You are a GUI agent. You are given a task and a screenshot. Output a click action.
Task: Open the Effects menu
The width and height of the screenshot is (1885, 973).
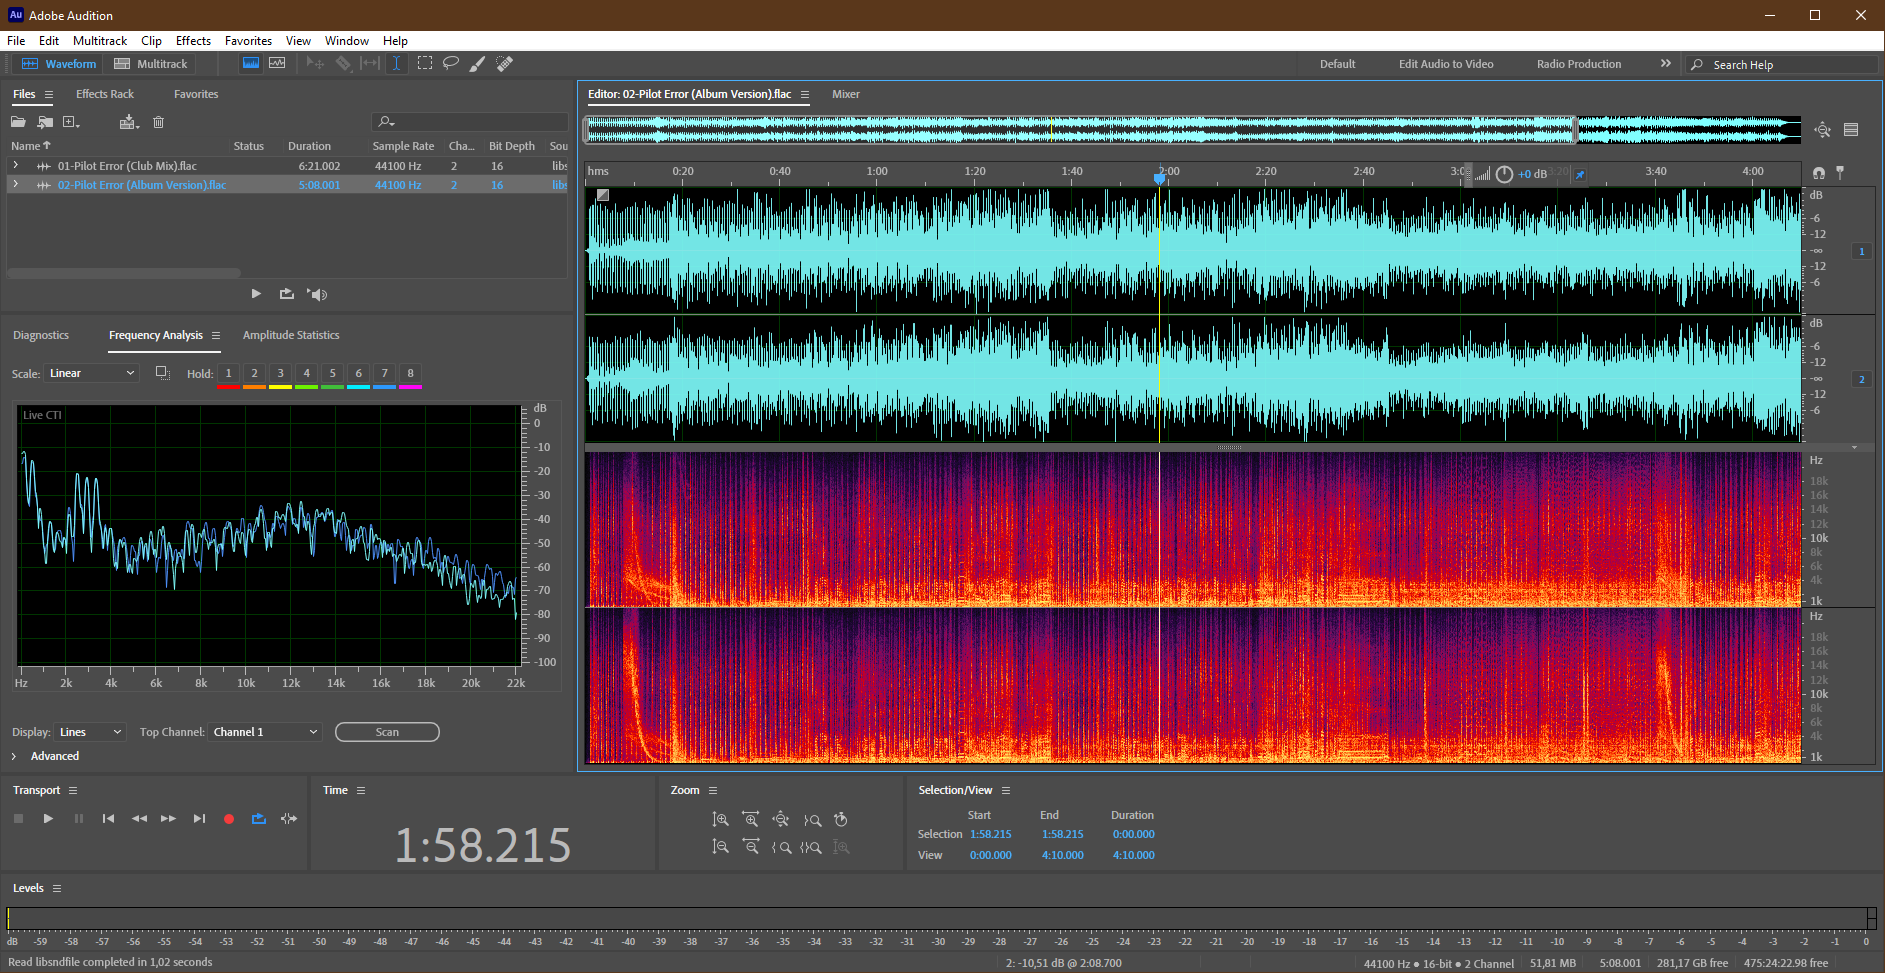[193, 41]
